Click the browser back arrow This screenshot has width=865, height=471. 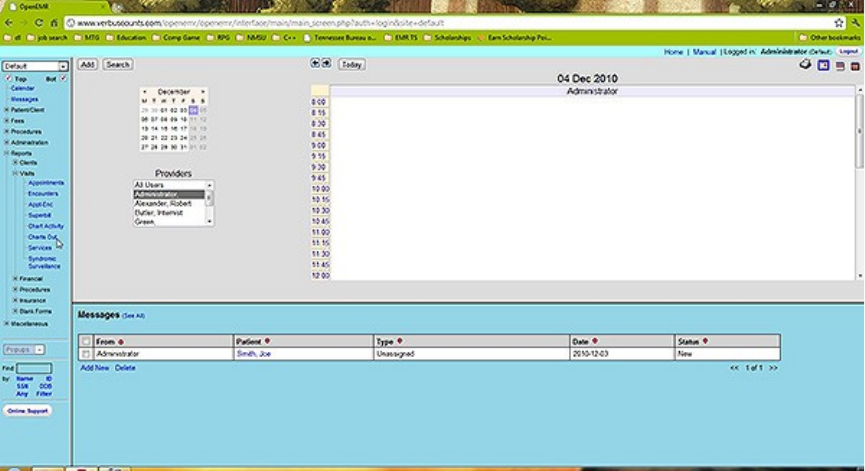pos(9,23)
